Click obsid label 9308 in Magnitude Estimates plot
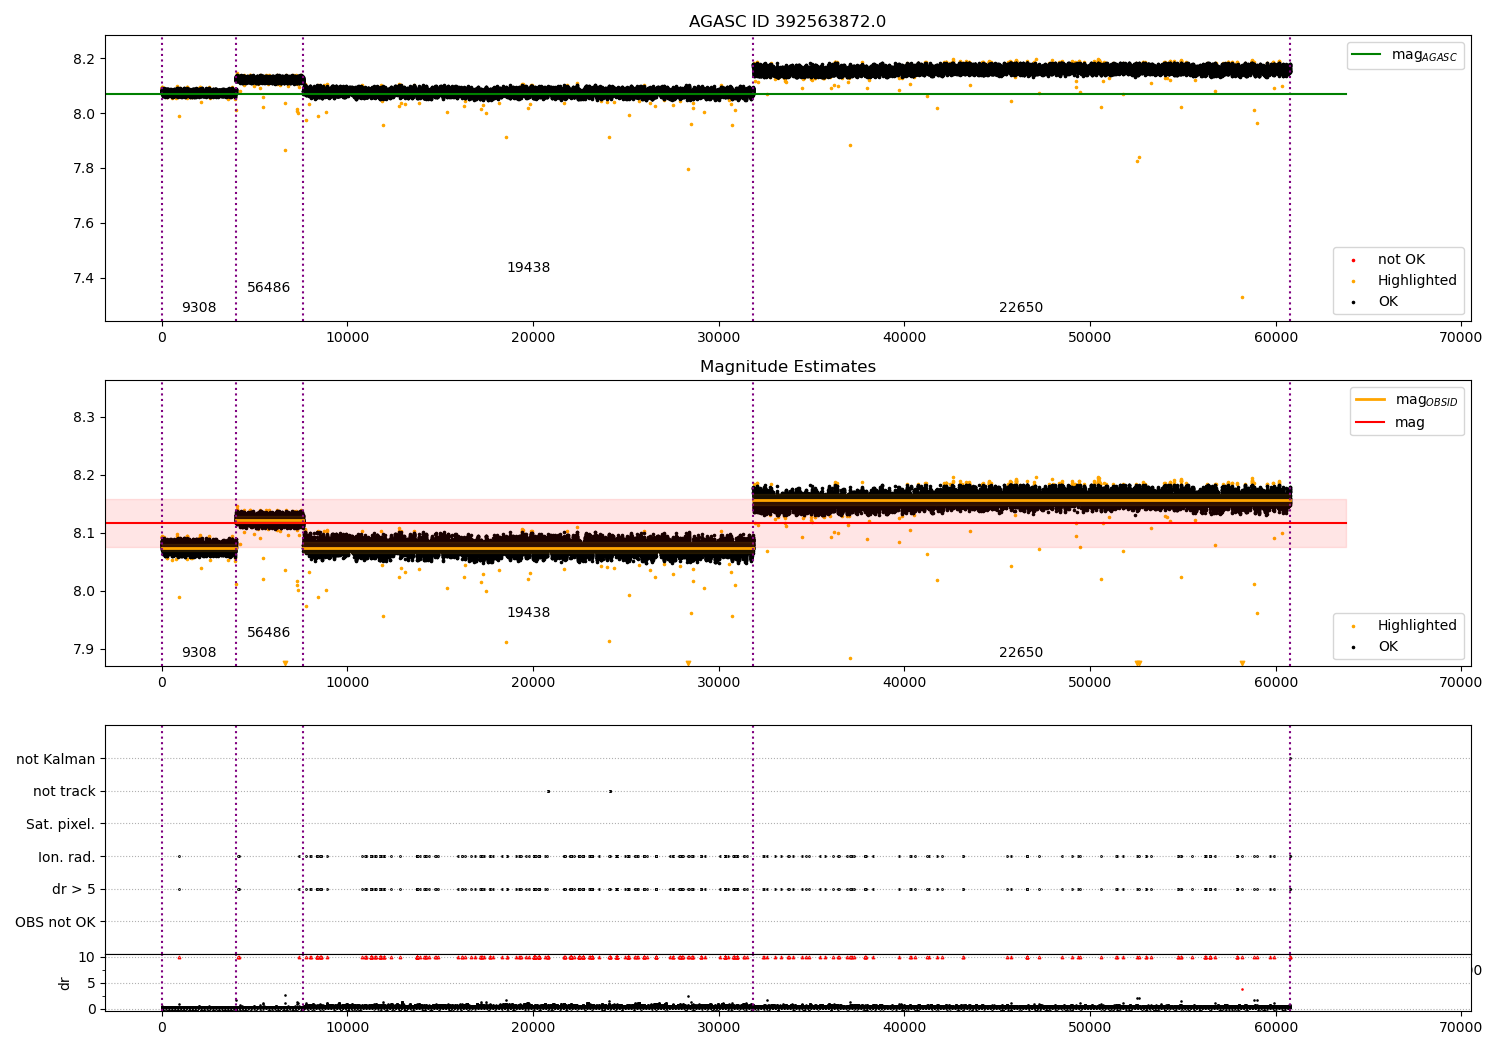Image resolution: width=1500 pixels, height=1050 pixels. pos(199,653)
